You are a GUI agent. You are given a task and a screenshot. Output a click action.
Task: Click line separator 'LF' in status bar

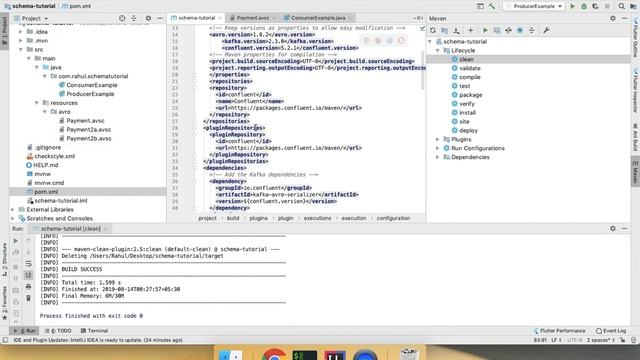[x=556, y=340]
